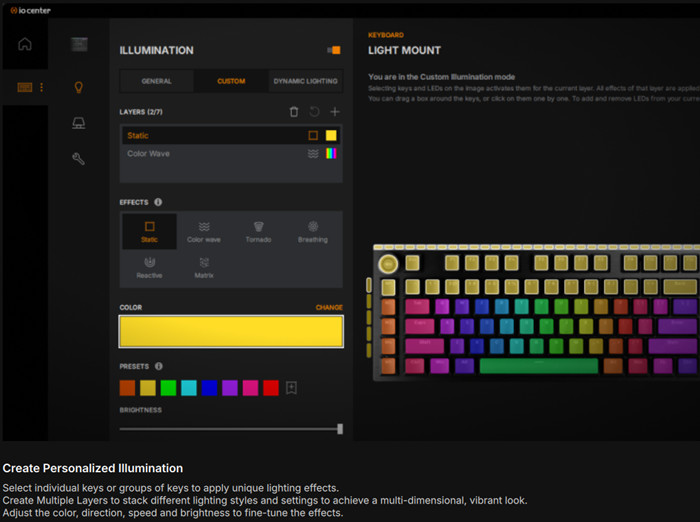Screen dimensions: 700x522
Task: Reset layers with the undo icon
Action: [314, 112]
